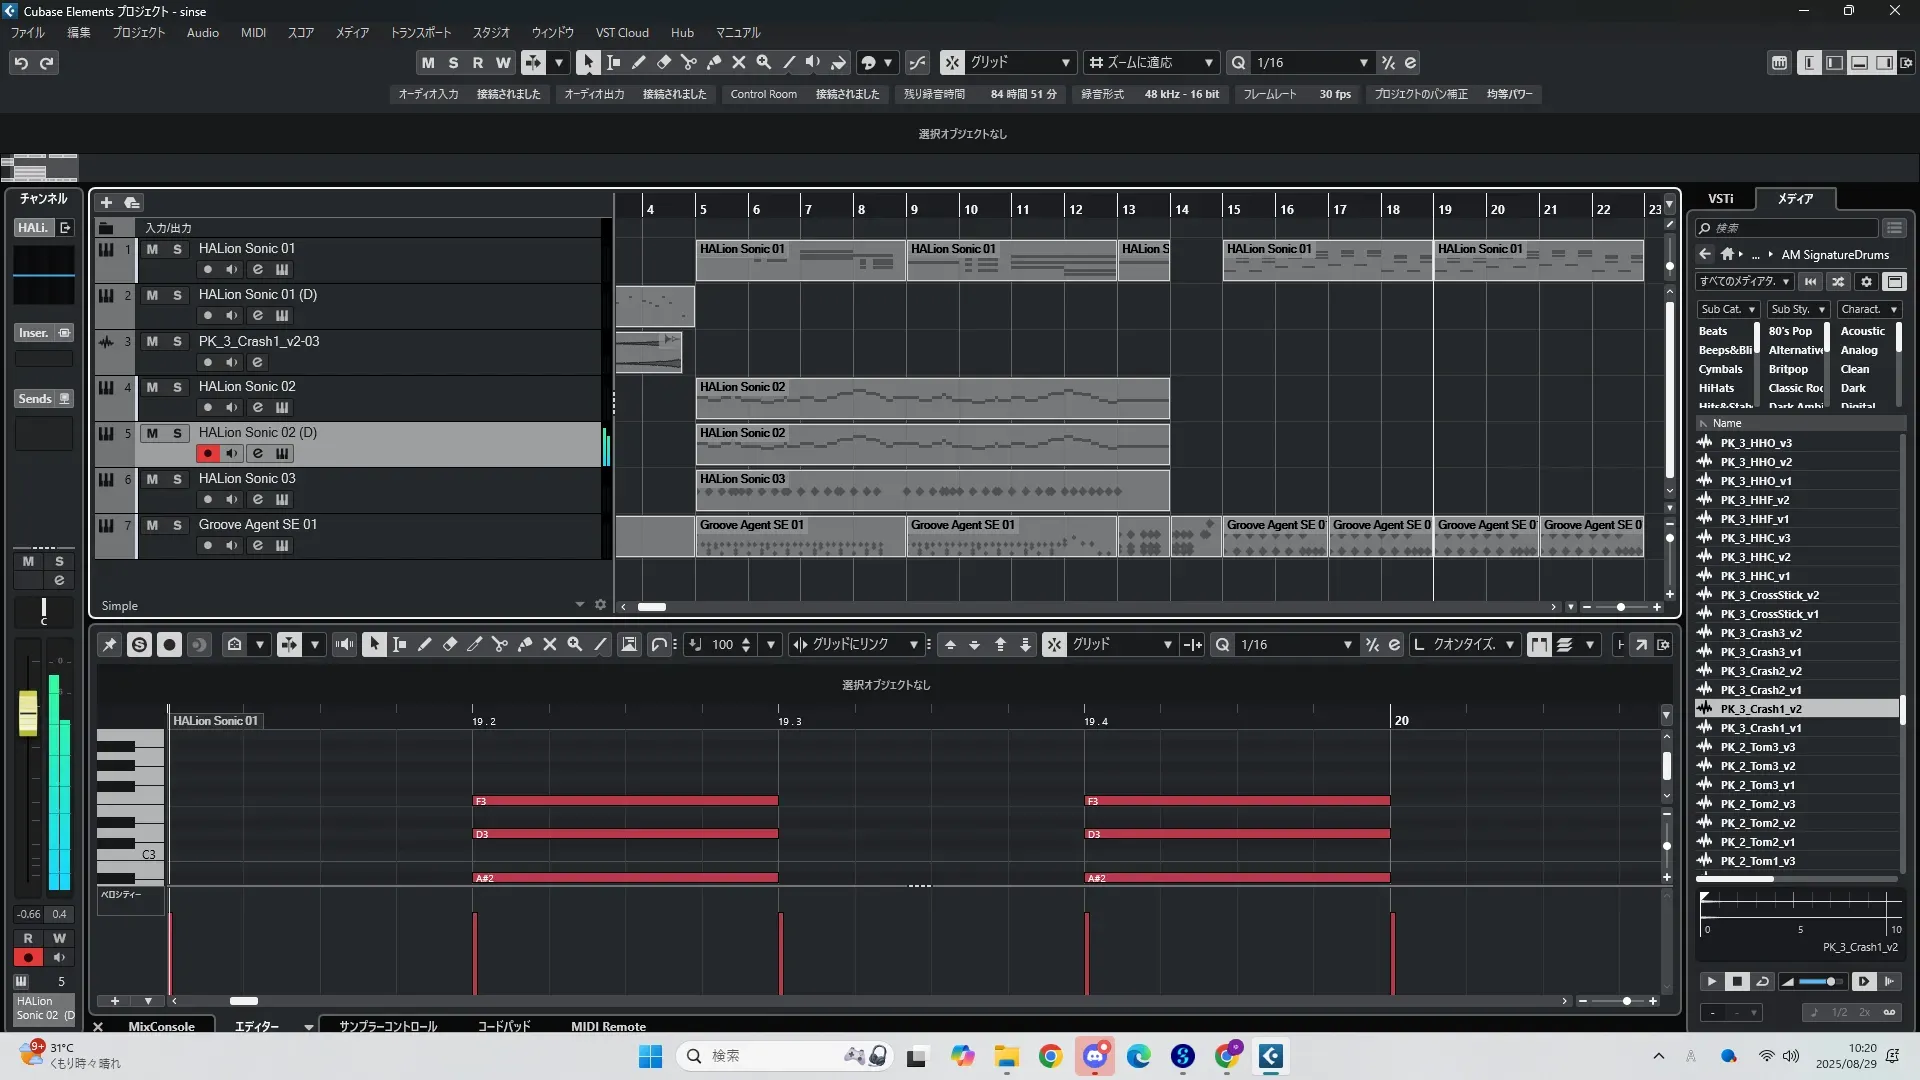This screenshot has width=1920, height=1080.
Task: Switch to the MixConsole tab
Action: (161, 1026)
